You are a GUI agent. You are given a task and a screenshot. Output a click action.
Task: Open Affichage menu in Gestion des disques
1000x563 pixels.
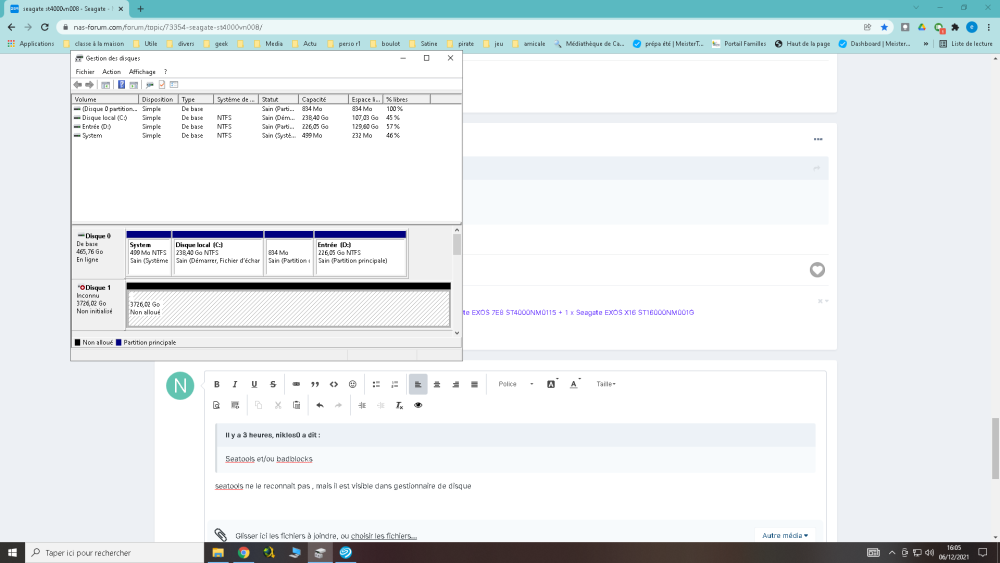(142, 72)
